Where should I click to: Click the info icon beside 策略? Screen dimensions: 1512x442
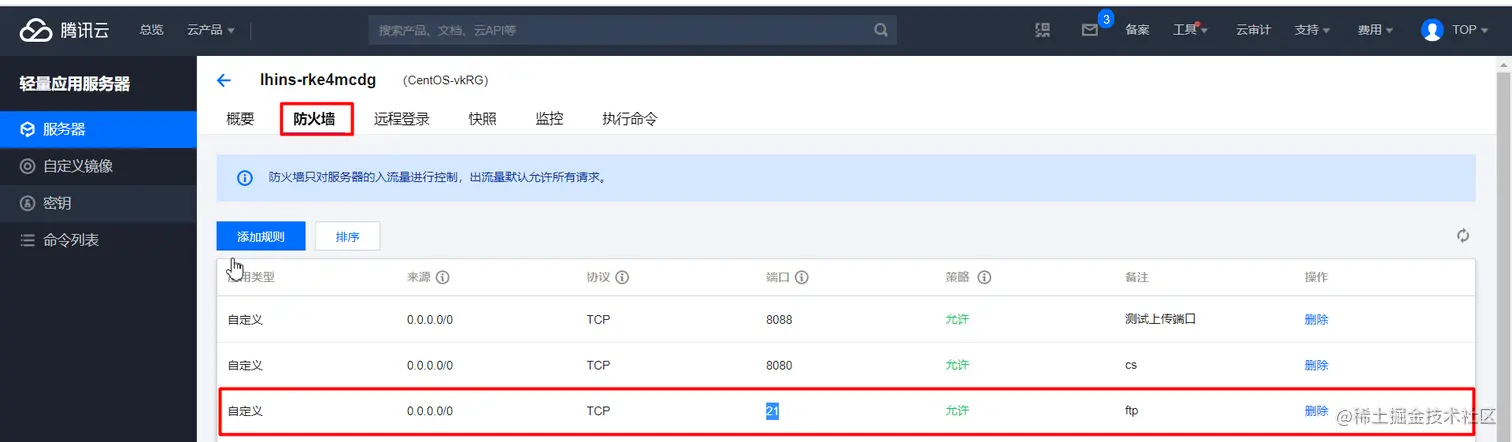point(983,277)
